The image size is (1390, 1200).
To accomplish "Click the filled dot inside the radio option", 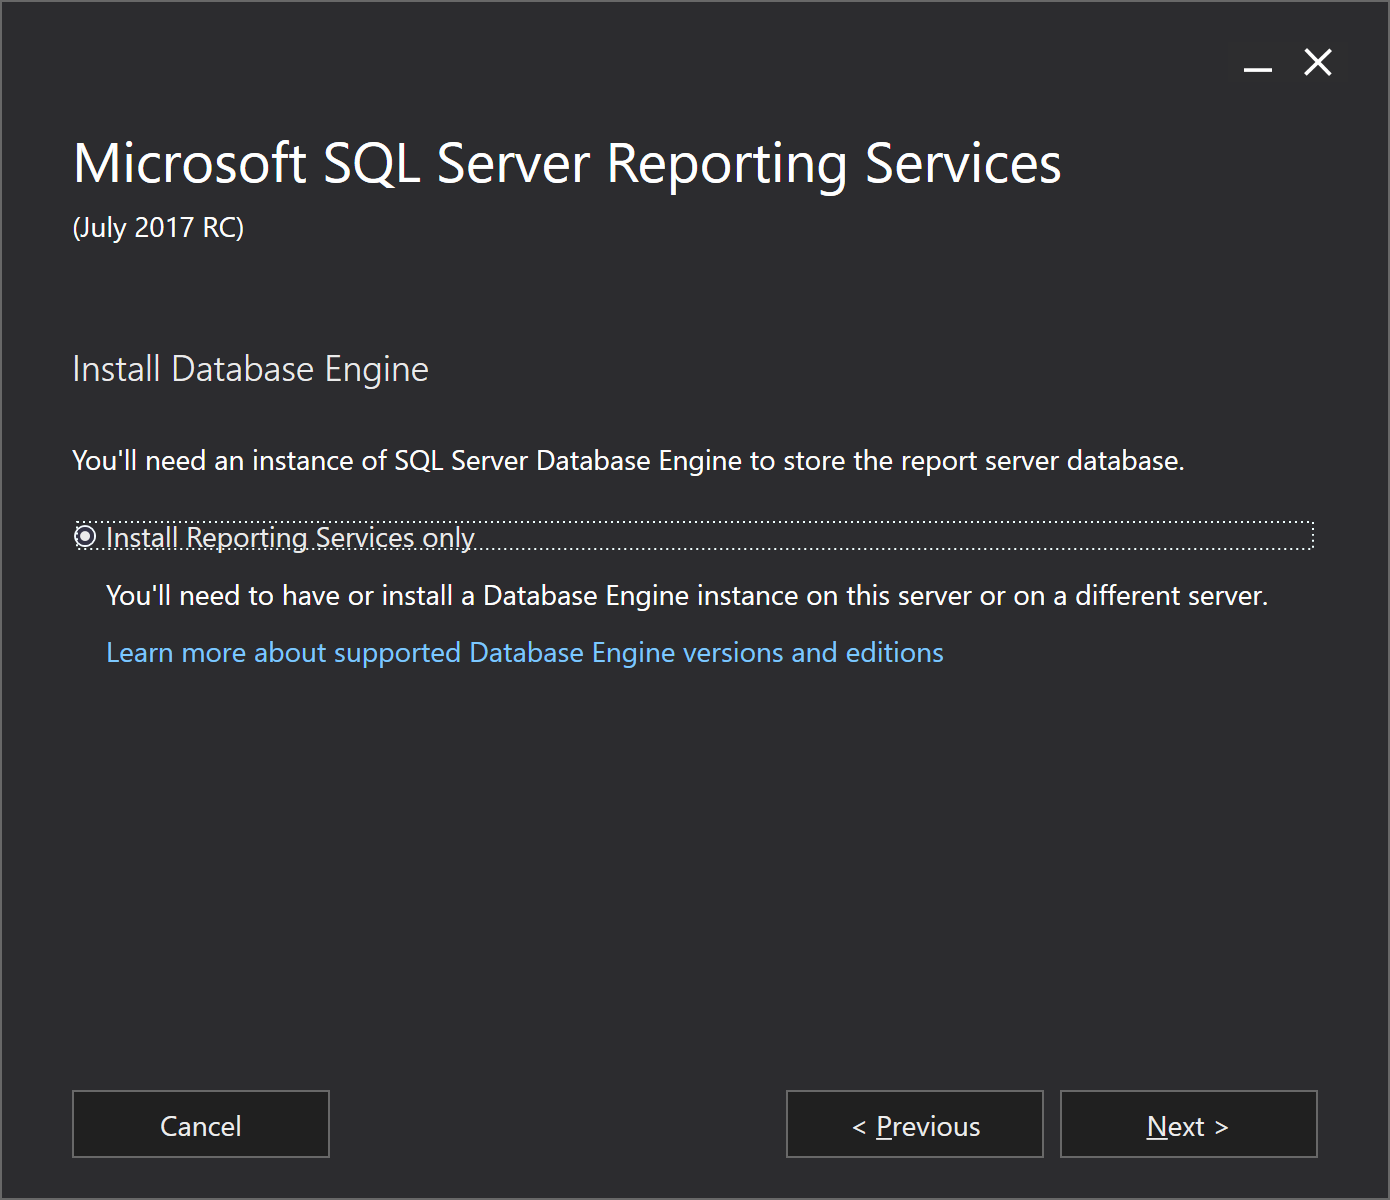I will (86, 537).
